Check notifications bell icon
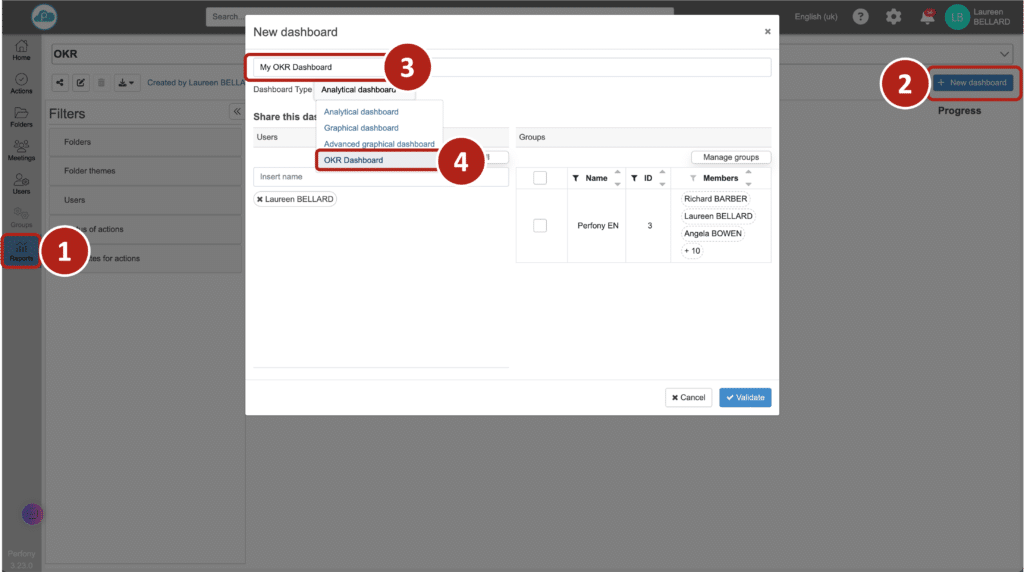1024x572 pixels. [x=927, y=17]
